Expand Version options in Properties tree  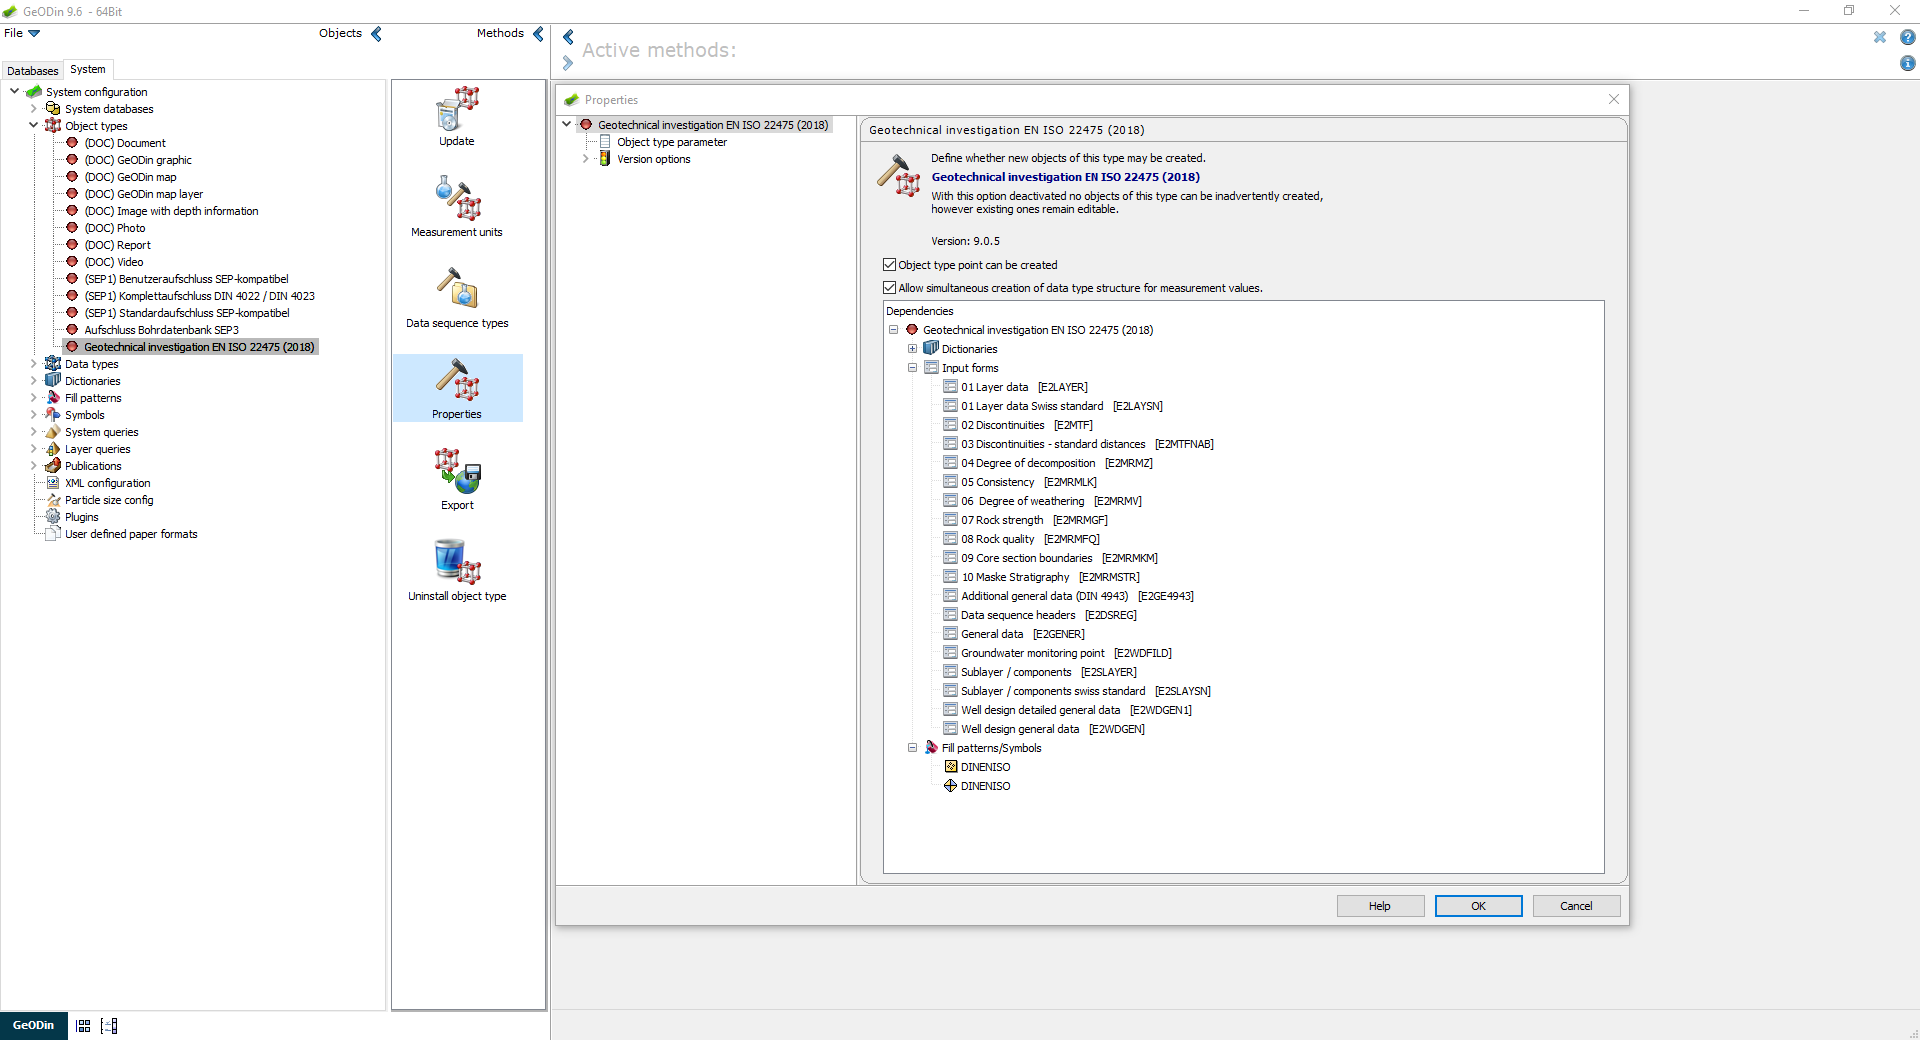(x=585, y=158)
